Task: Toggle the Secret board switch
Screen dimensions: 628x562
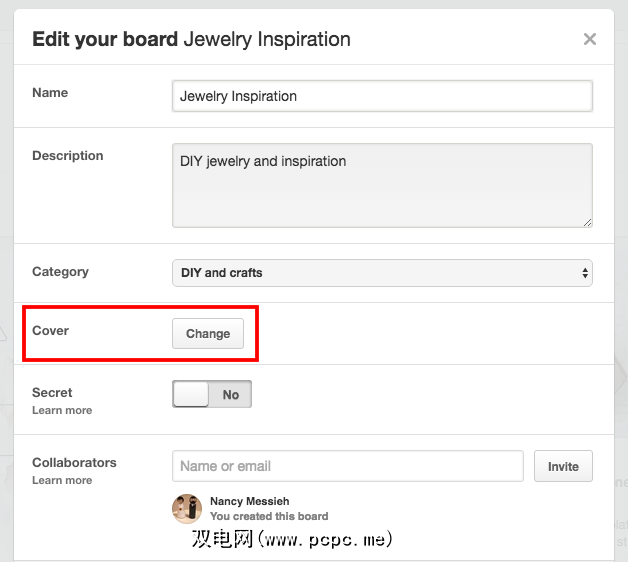Action: [212, 395]
